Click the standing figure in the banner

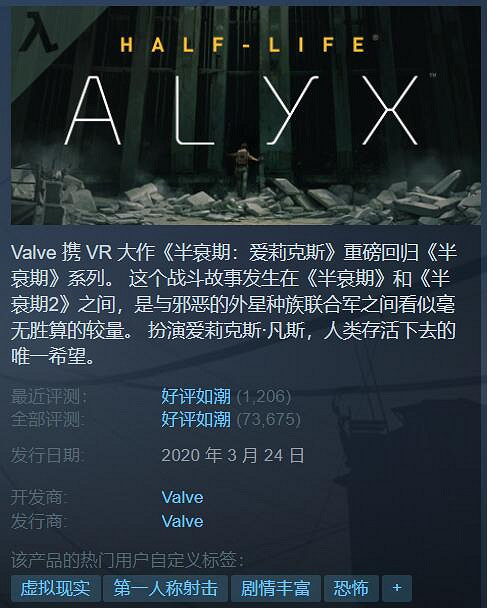pos(244,171)
